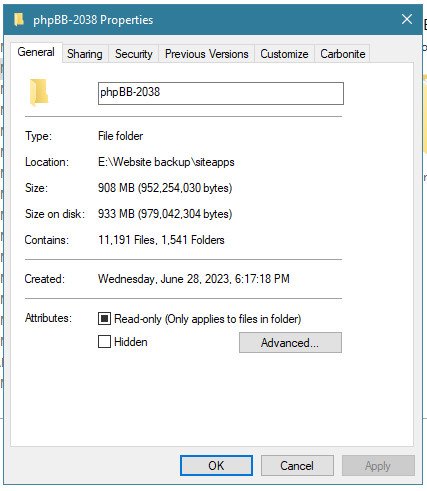Open the Customize tab

(284, 54)
